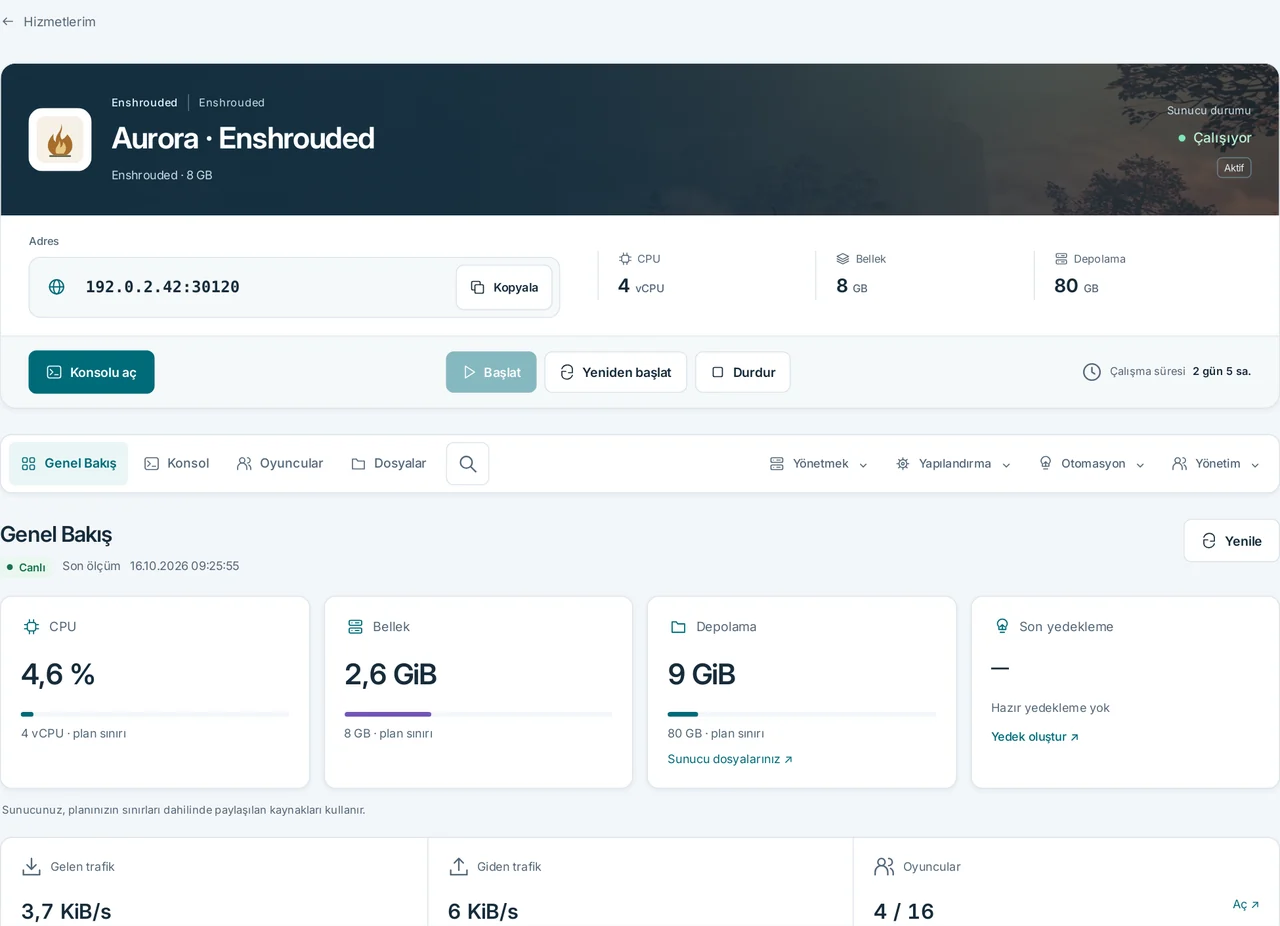Click the Depolama usage progress bar
This screenshot has width=1280, height=926.
pyautogui.click(x=802, y=714)
